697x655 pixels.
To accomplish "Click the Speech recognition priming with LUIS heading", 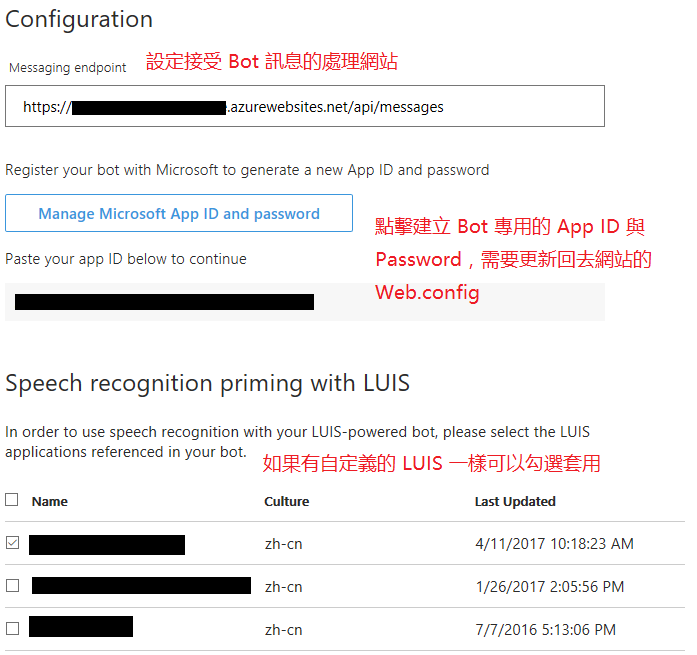I will pos(207,383).
